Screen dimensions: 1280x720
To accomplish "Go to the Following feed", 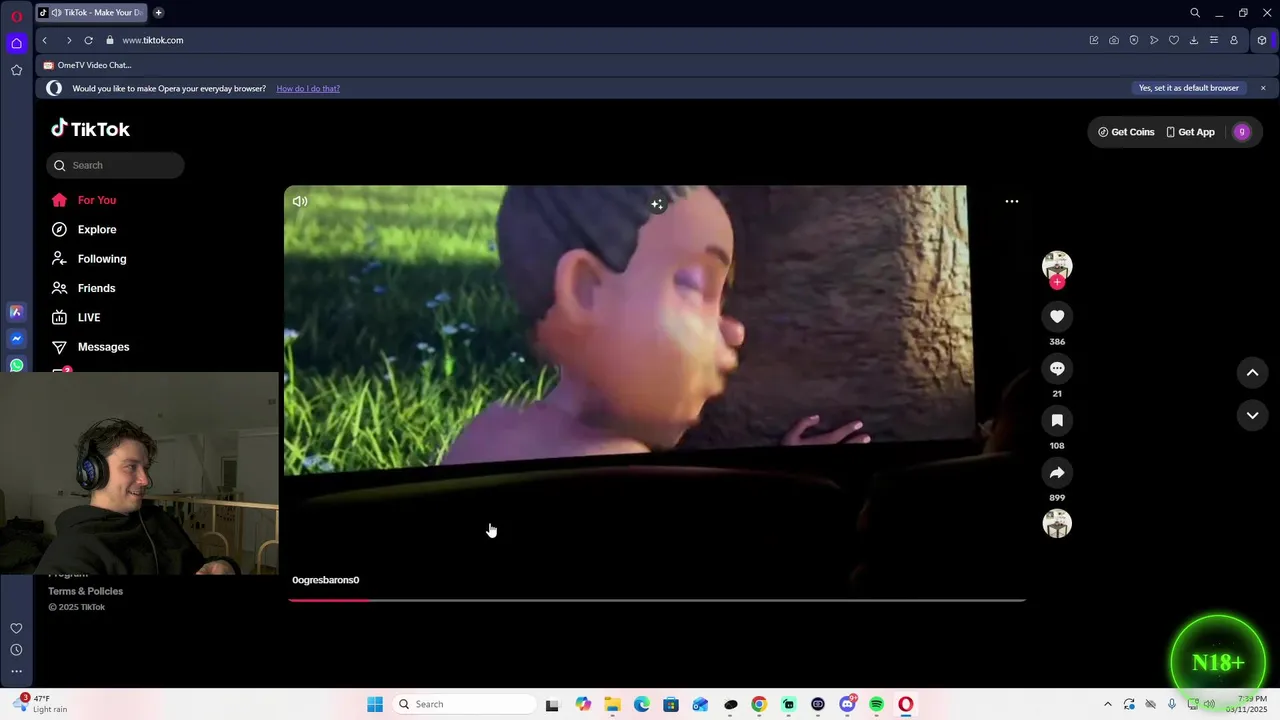I will click(90, 258).
